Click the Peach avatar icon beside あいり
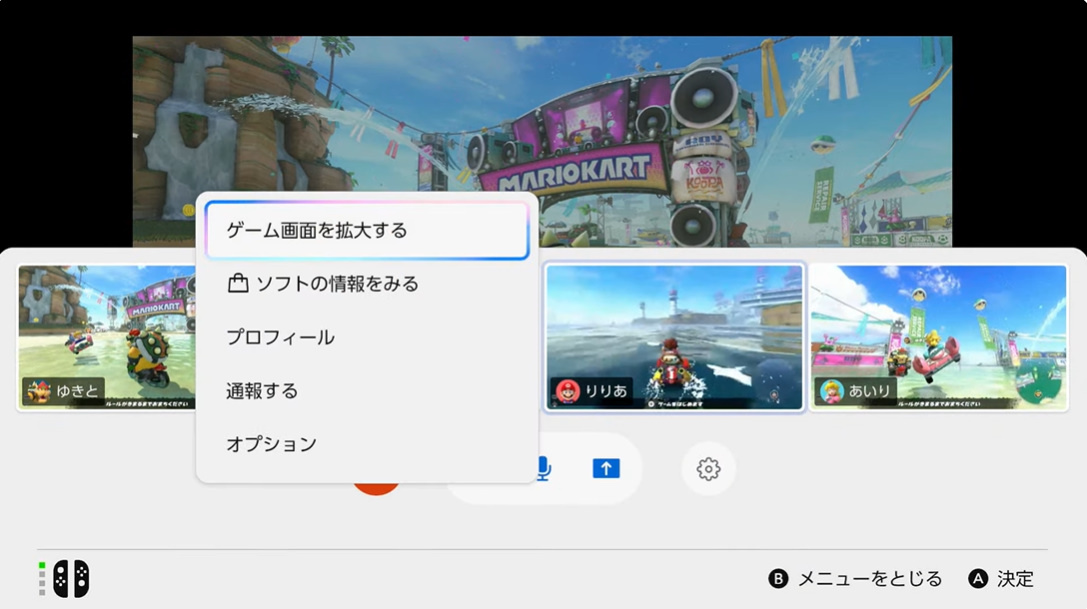Image resolution: width=1087 pixels, height=609 pixels. pos(832,391)
